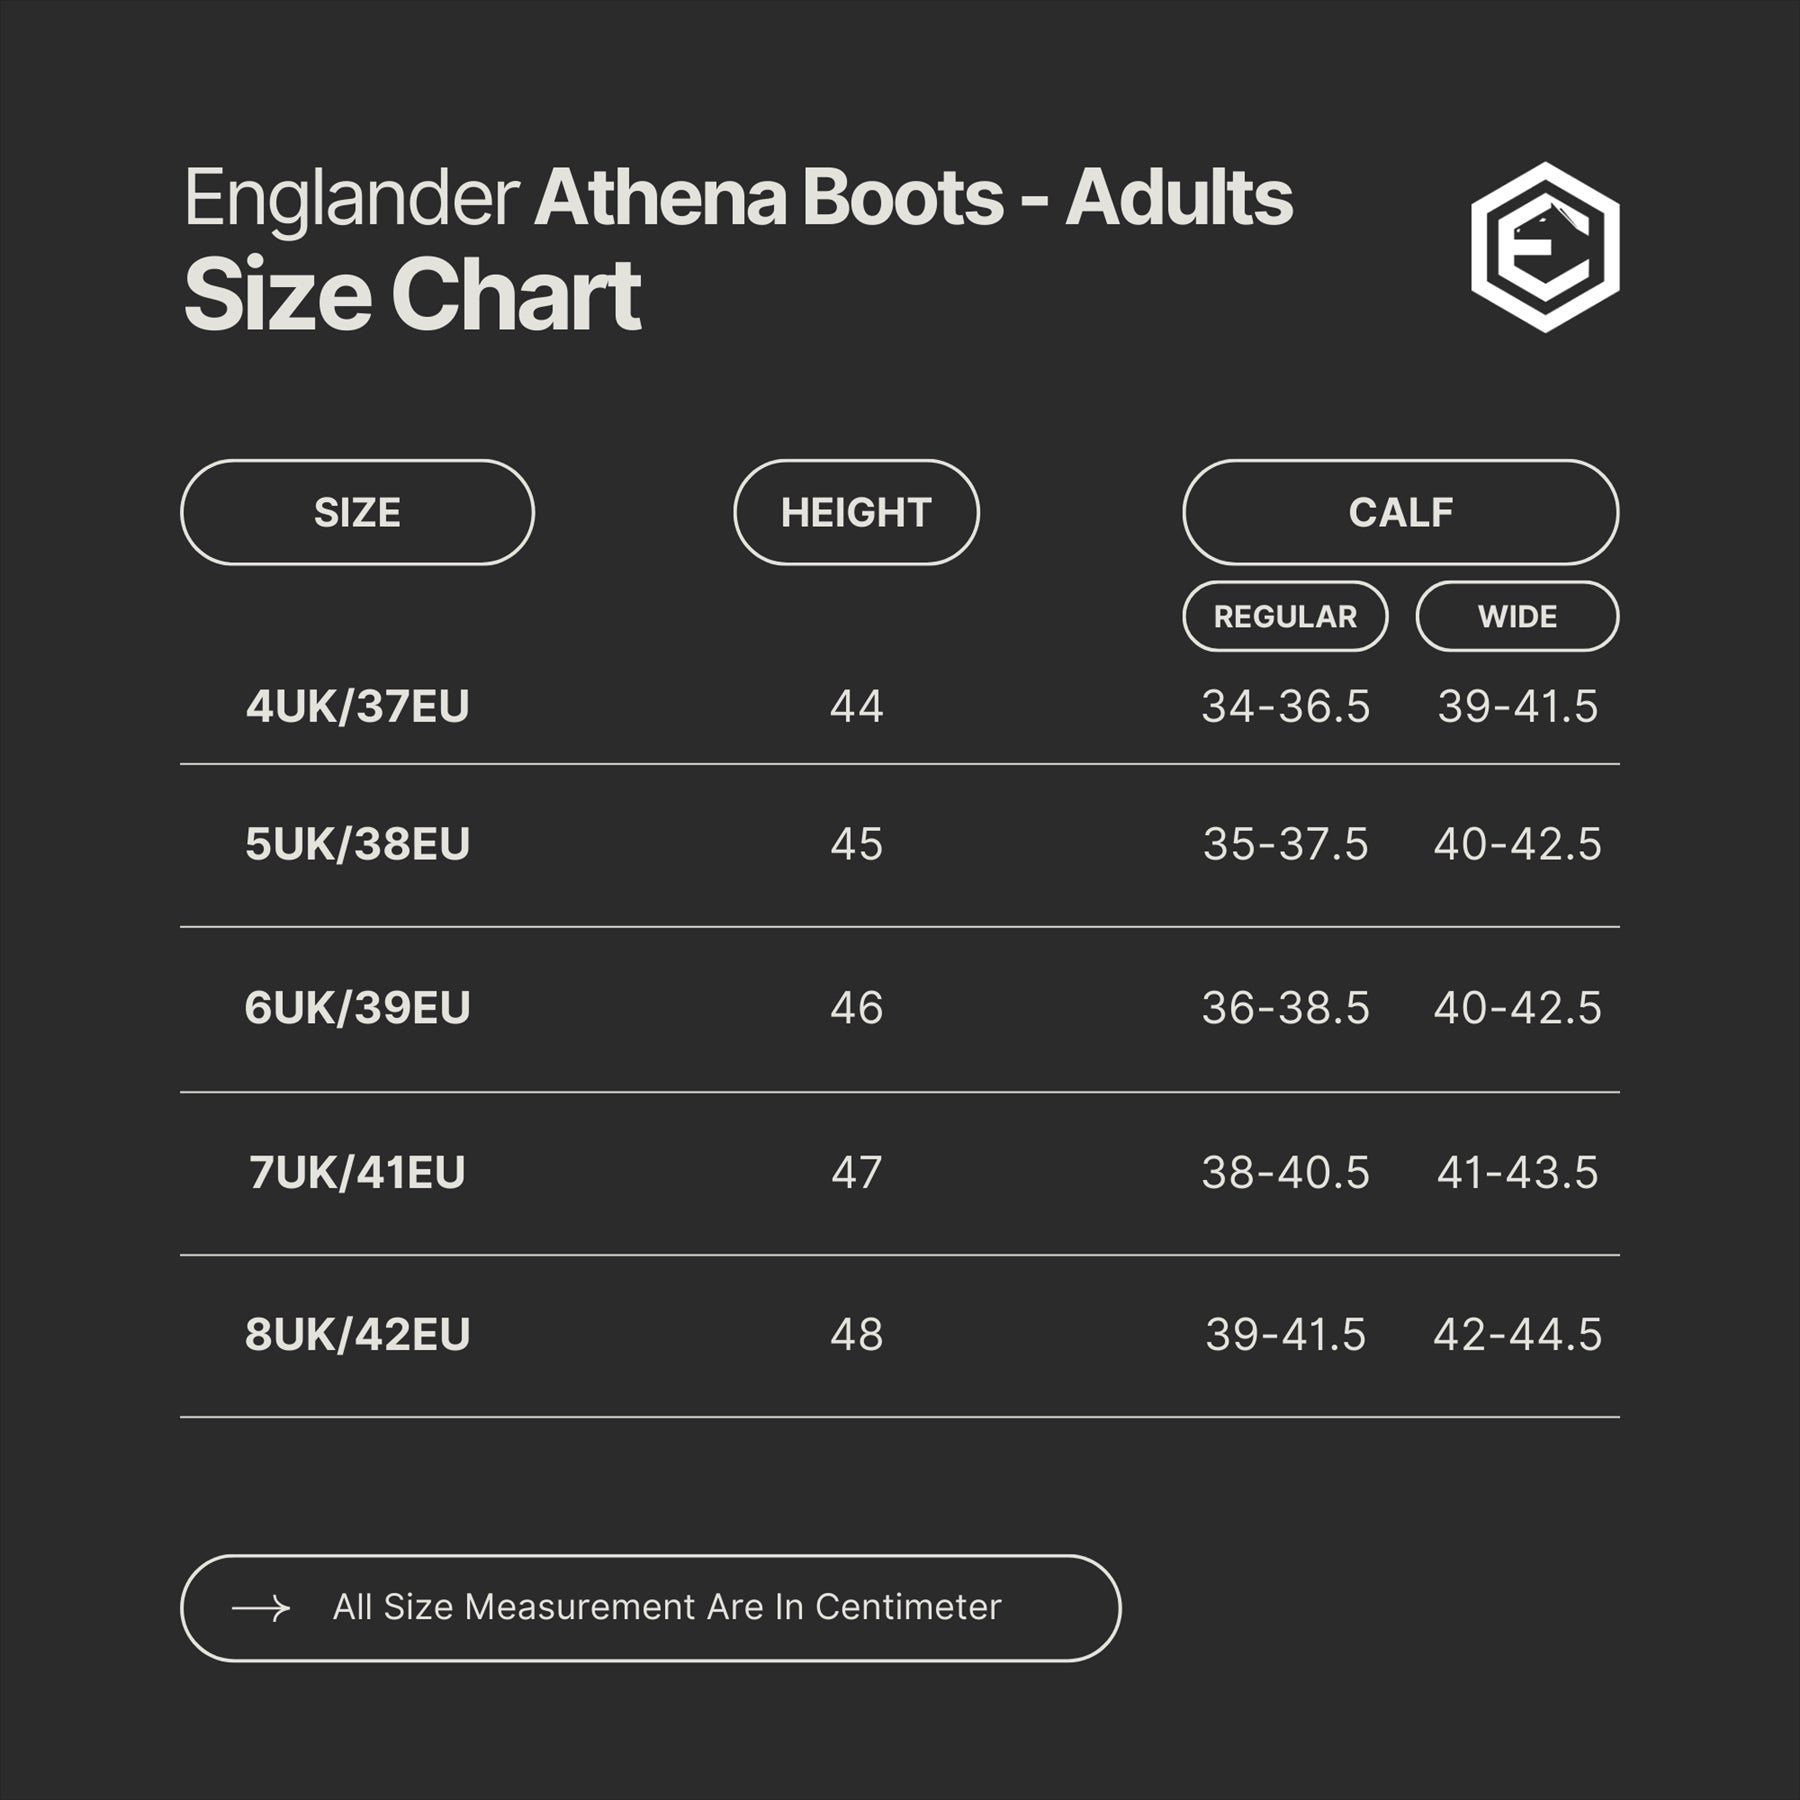This screenshot has height=1800, width=1800.
Task: Pick the 7UK/41EU size row label
Action: click(x=357, y=1172)
